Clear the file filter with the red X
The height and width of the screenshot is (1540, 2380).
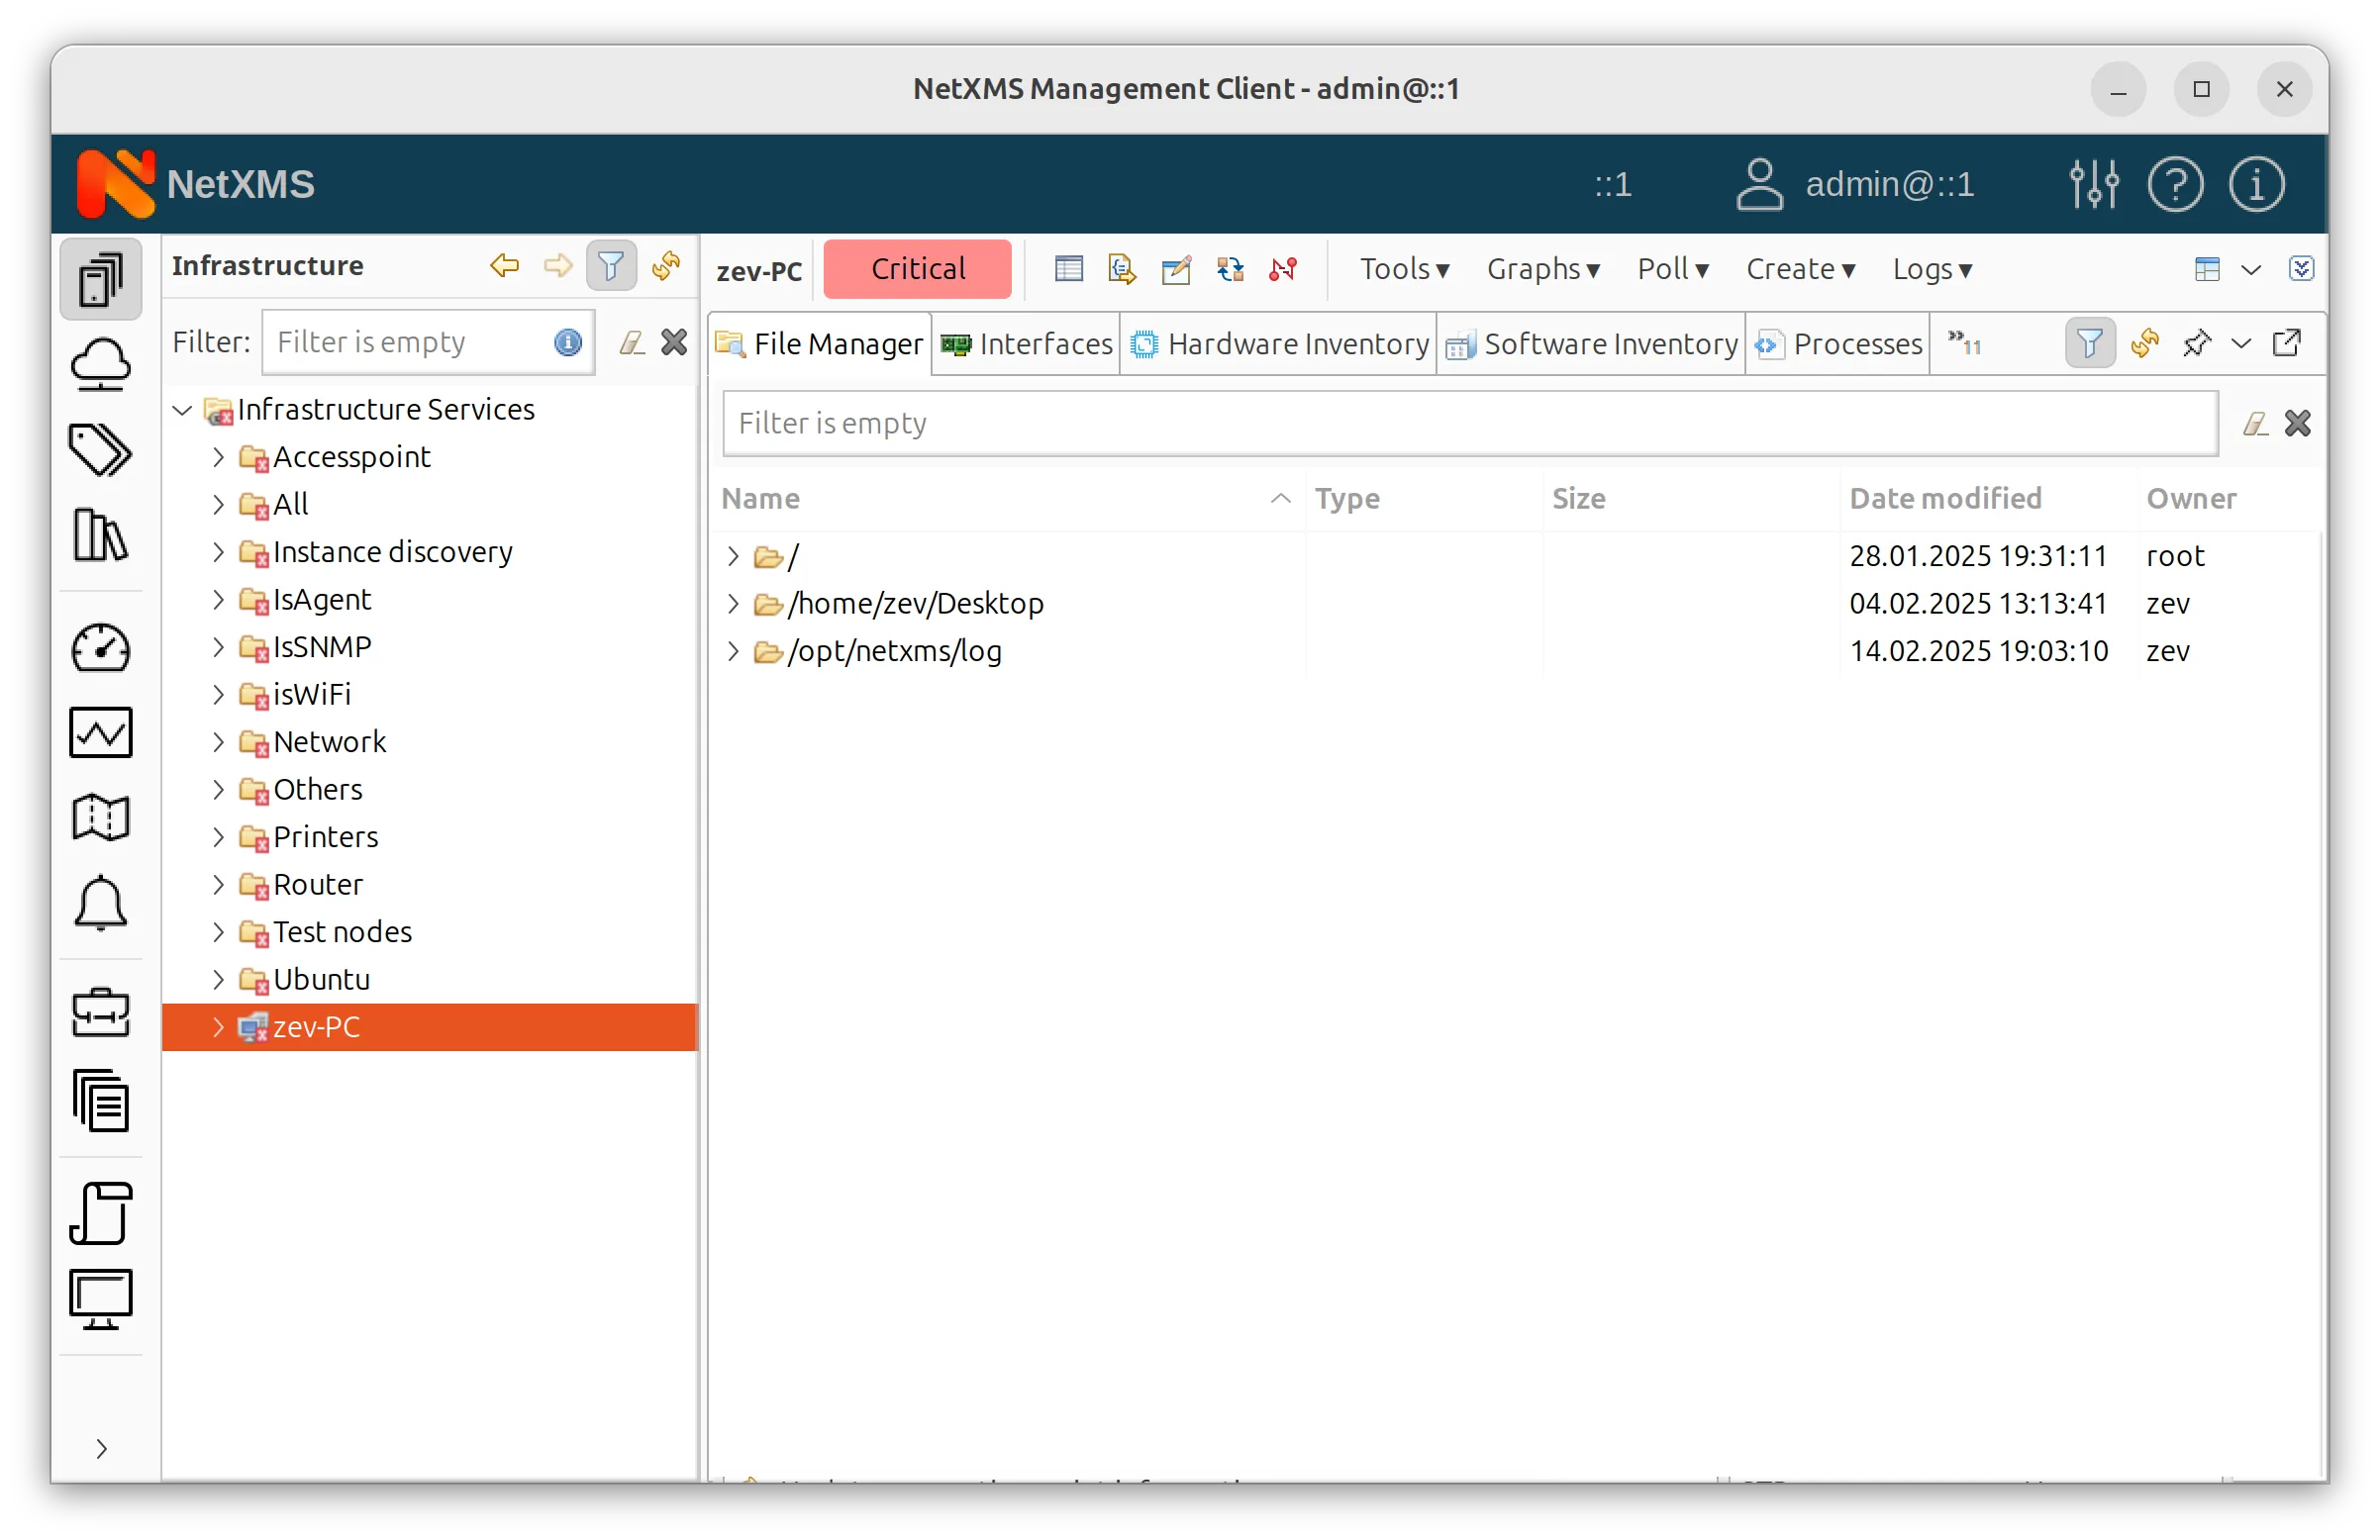pyautogui.click(x=2298, y=422)
